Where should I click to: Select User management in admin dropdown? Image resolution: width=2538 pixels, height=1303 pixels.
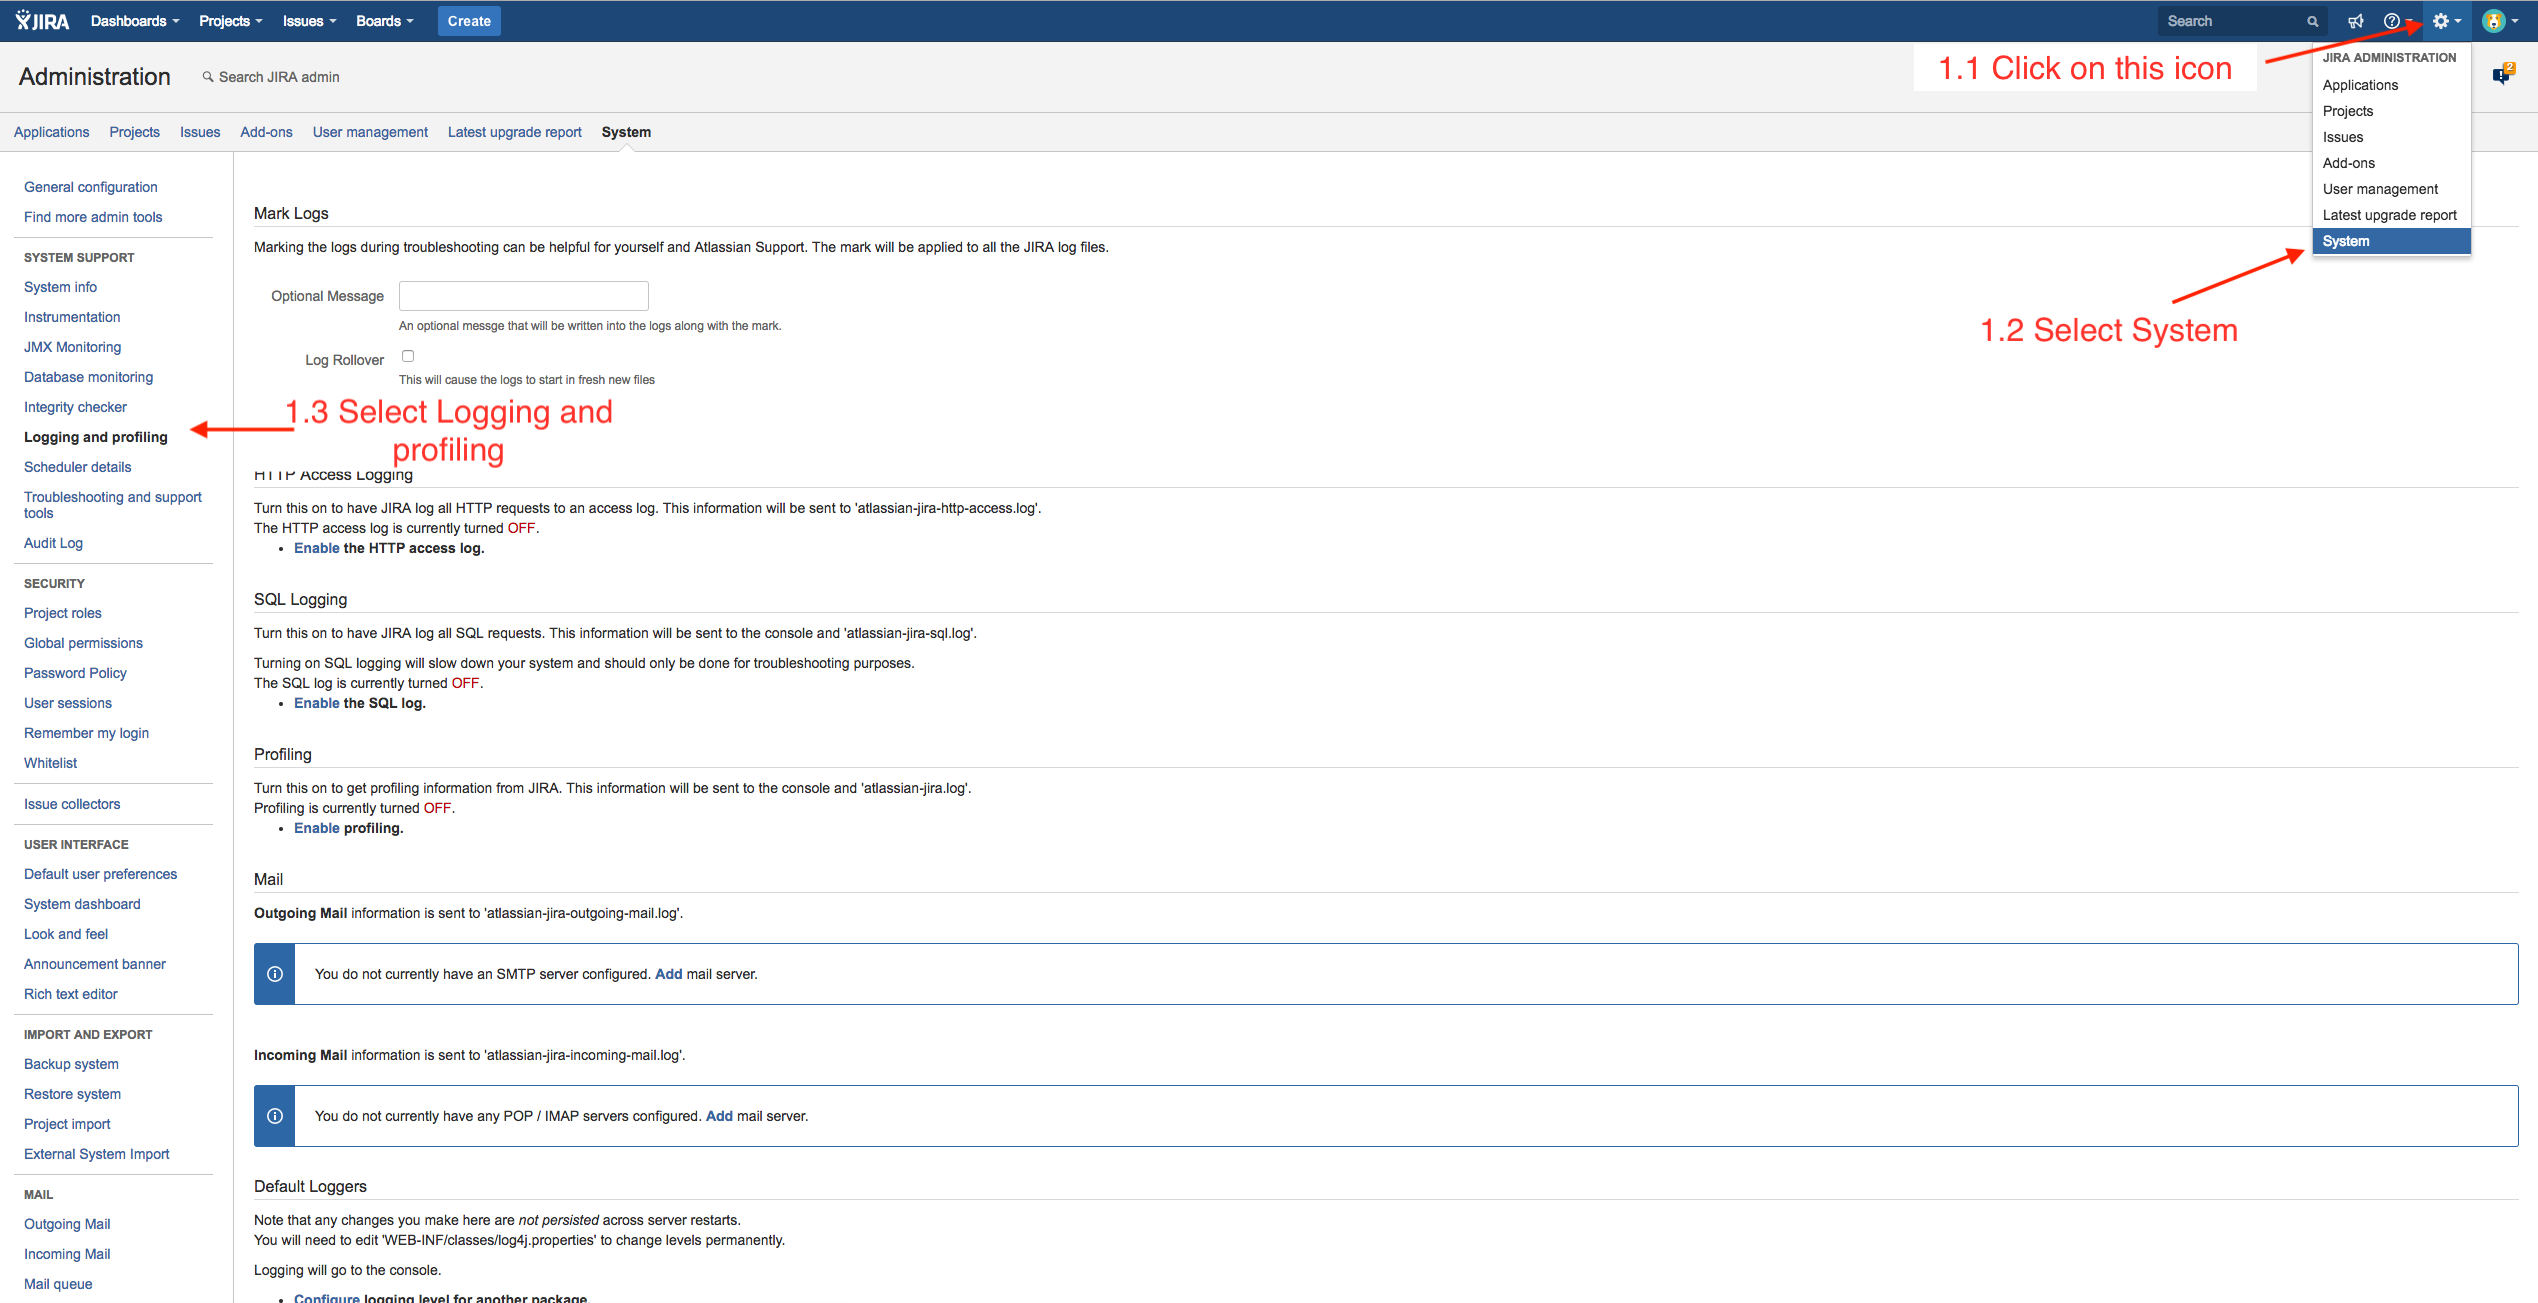pos(2380,189)
